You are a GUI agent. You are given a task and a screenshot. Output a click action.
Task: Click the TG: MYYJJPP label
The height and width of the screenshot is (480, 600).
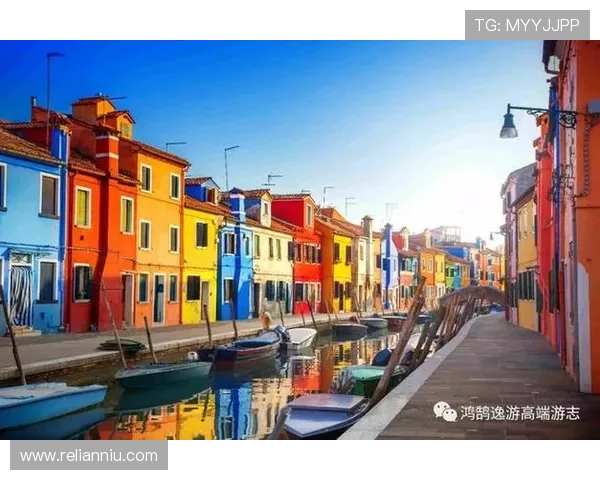click(527, 24)
